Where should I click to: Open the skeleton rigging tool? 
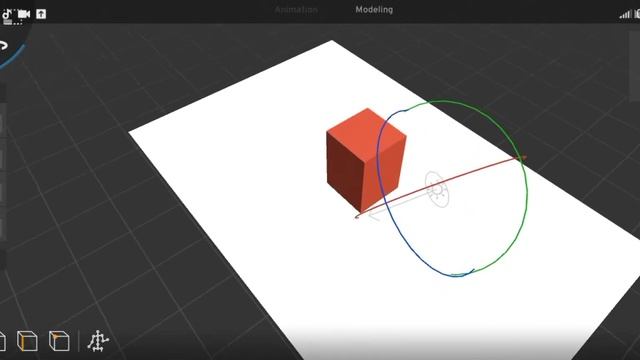tap(98, 341)
